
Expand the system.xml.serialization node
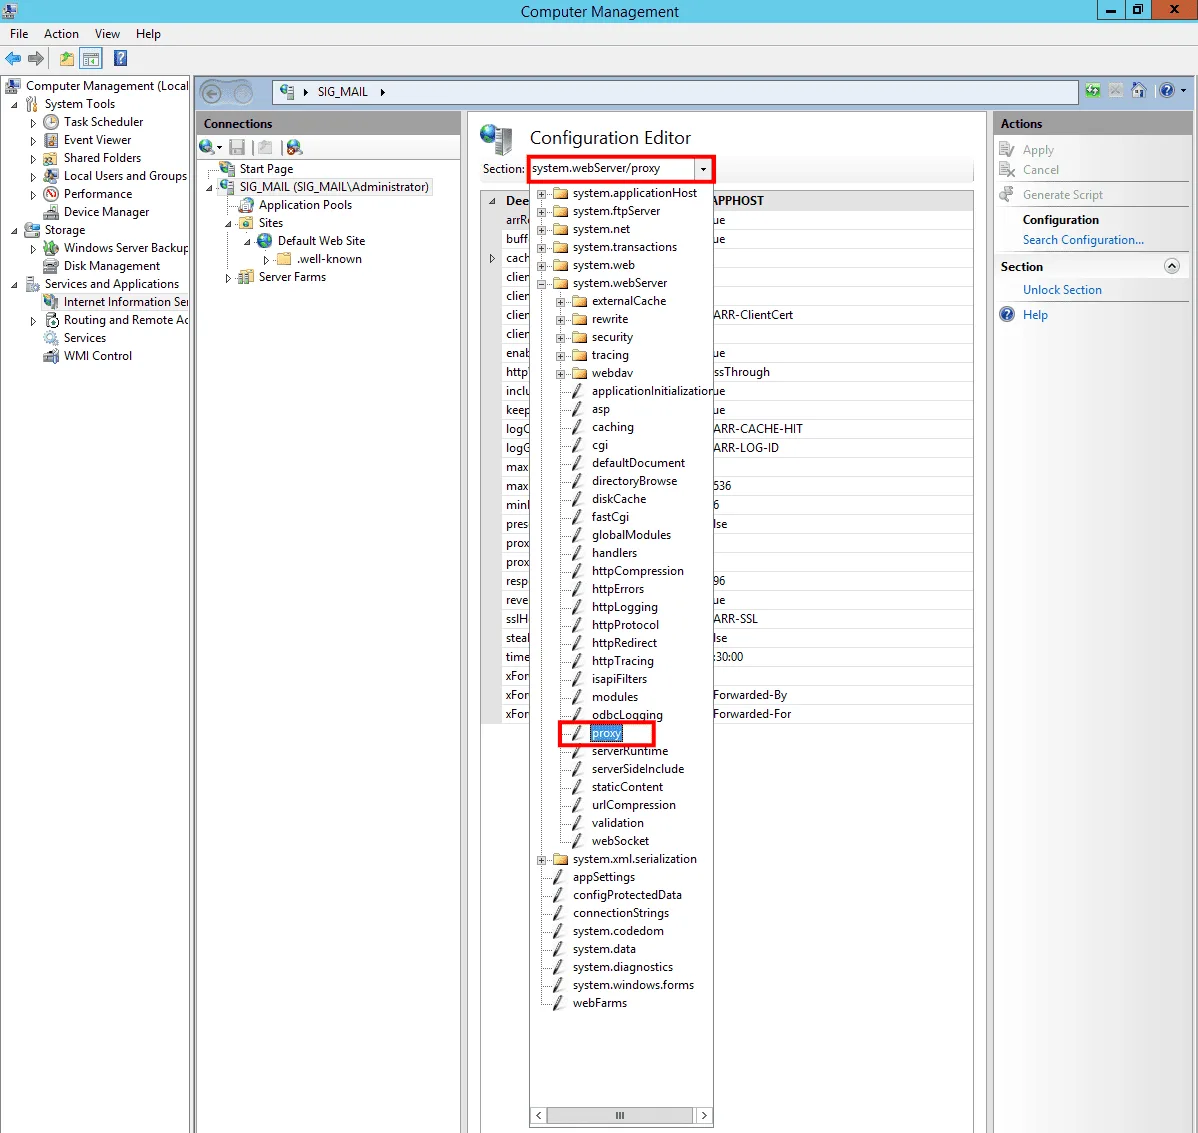click(542, 859)
